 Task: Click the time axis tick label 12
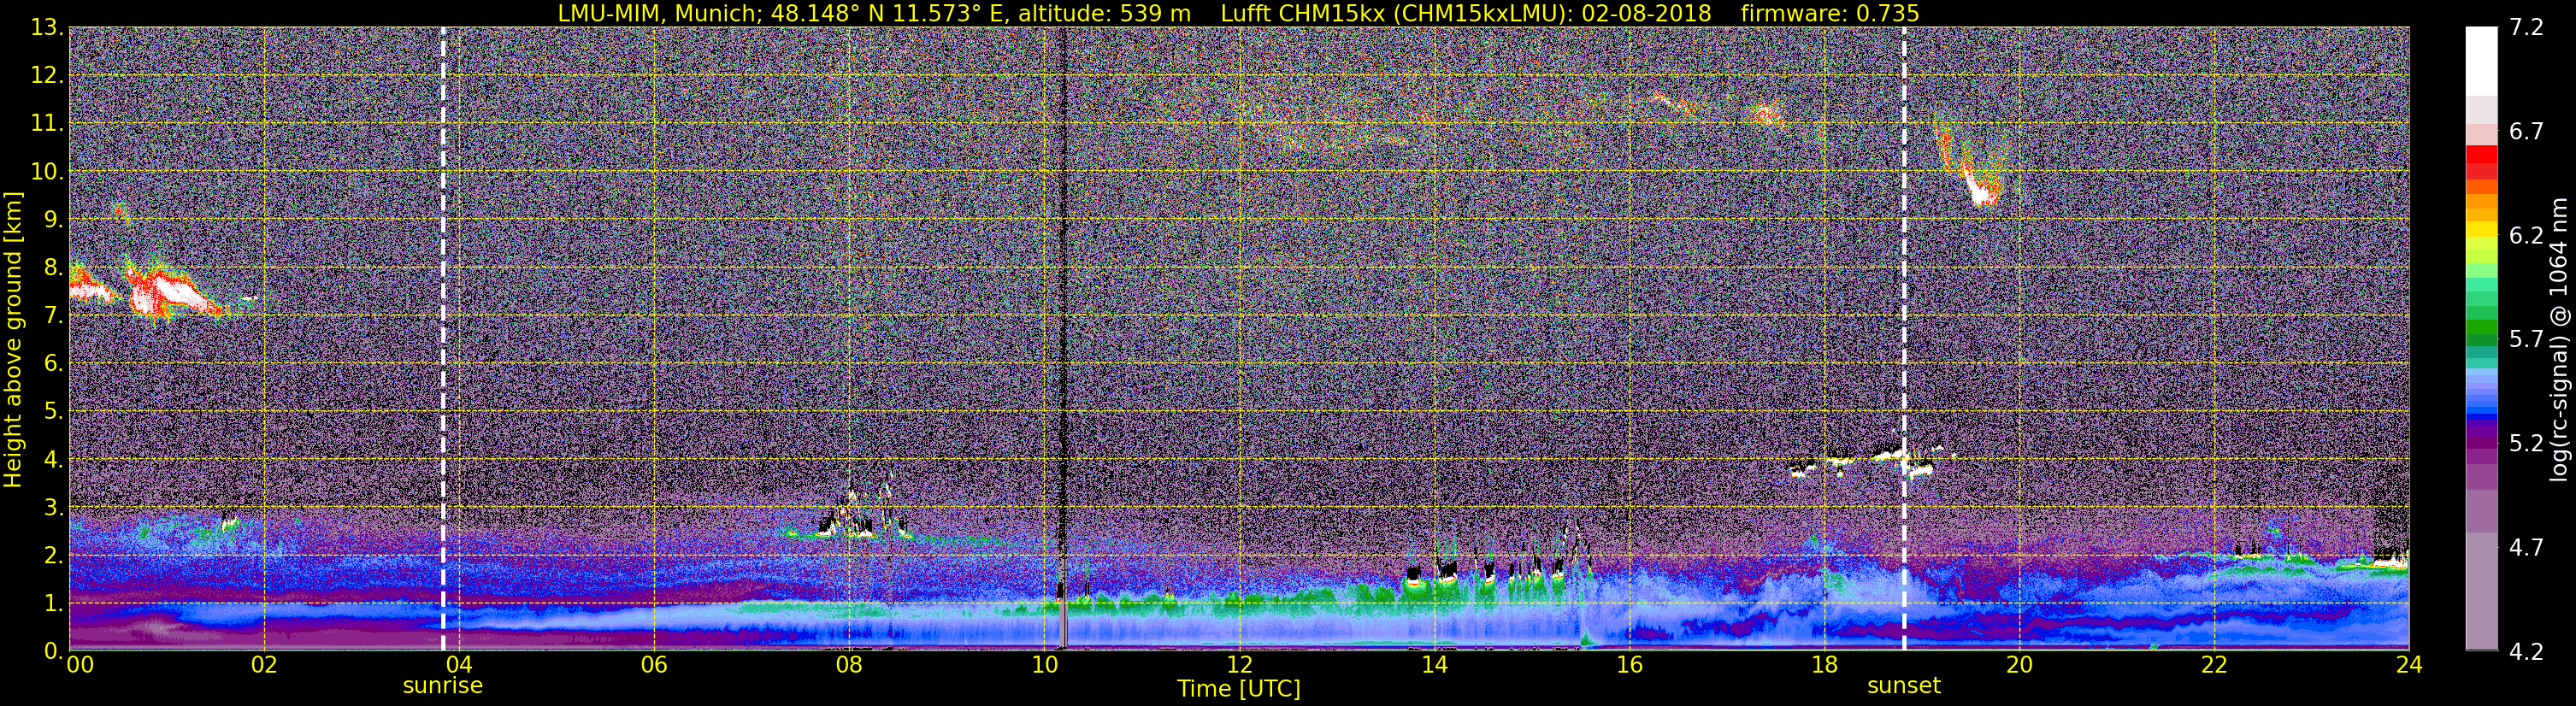point(1239,665)
